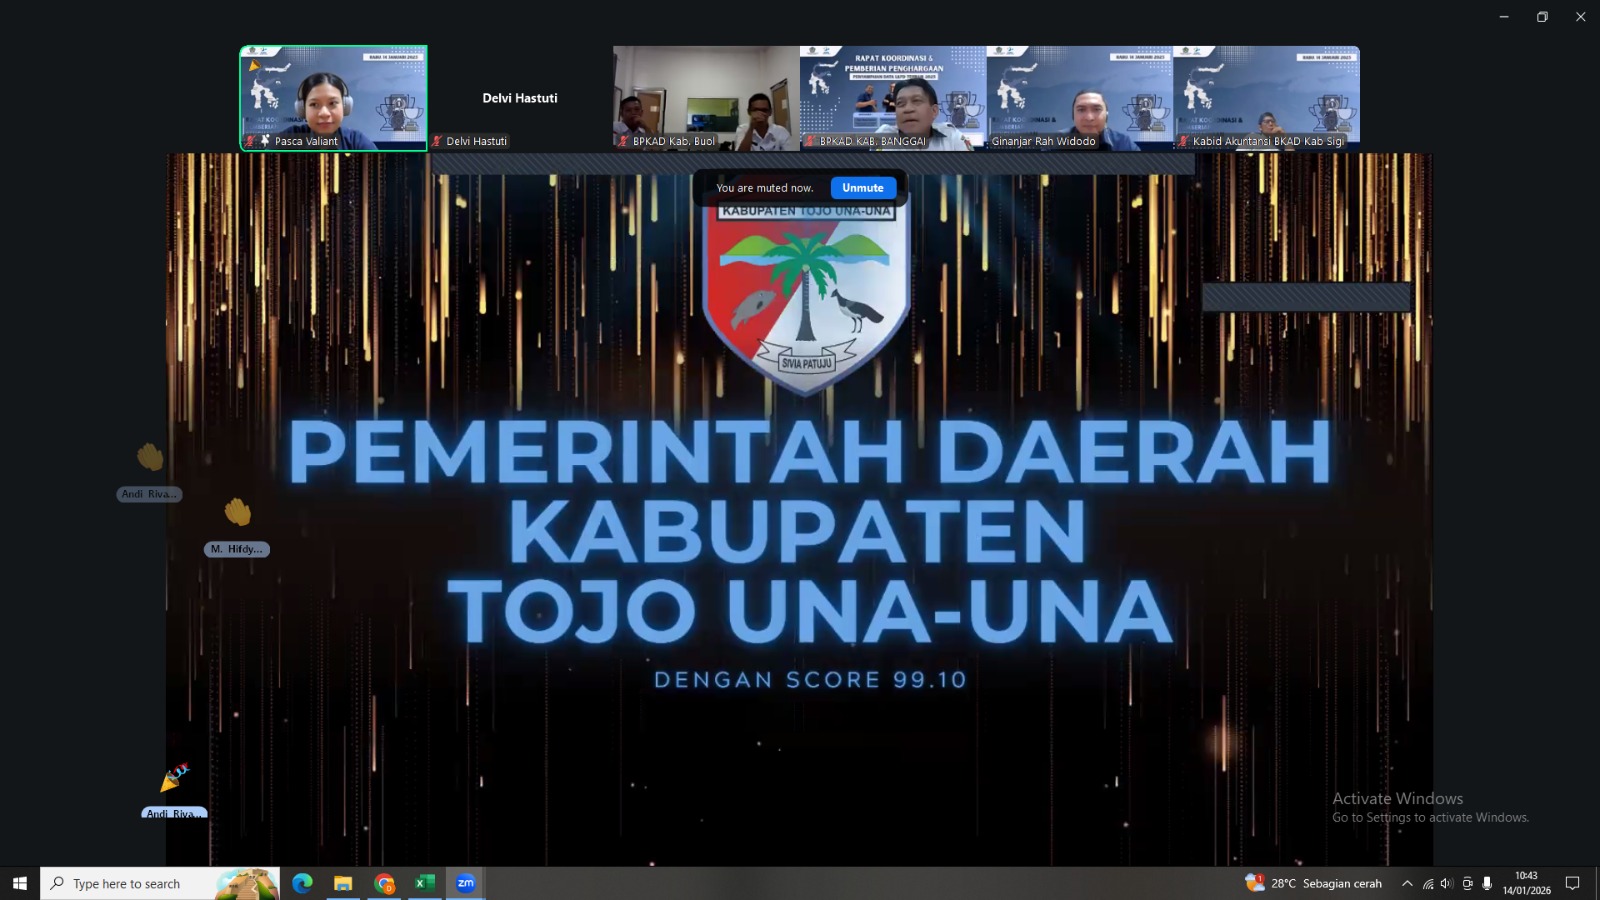This screenshot has width=1600, height=900.
Task: Click the taskbar search box
Action: 140,883
